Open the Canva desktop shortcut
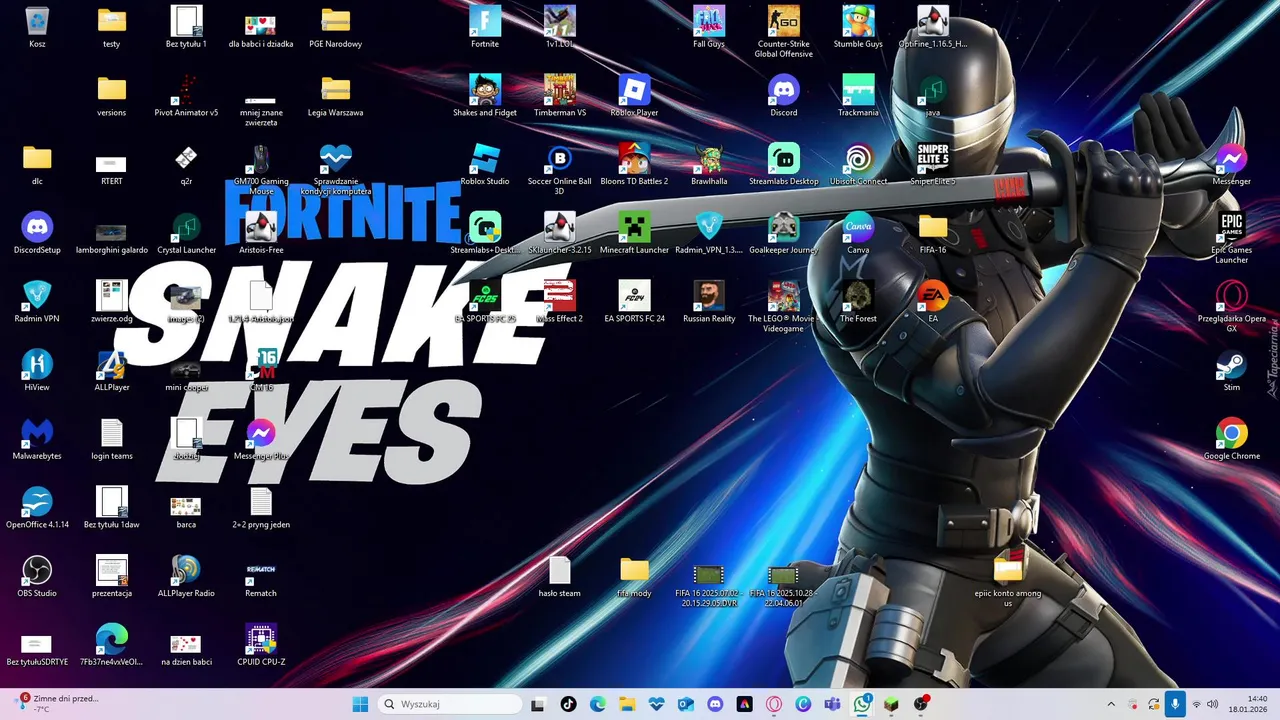The height and width of the screenshot is (720, 1280). pos(858,233)
